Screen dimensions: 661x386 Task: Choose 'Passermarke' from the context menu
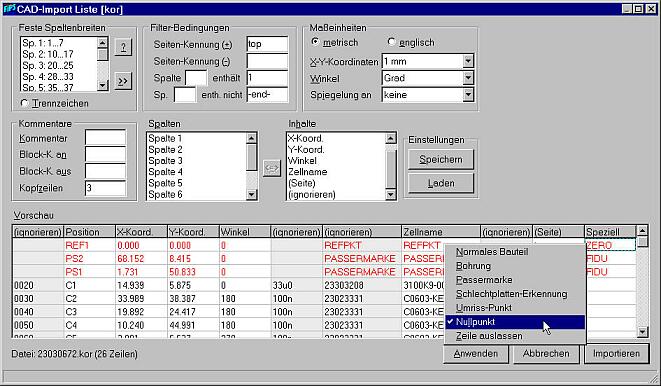(515, 280)
